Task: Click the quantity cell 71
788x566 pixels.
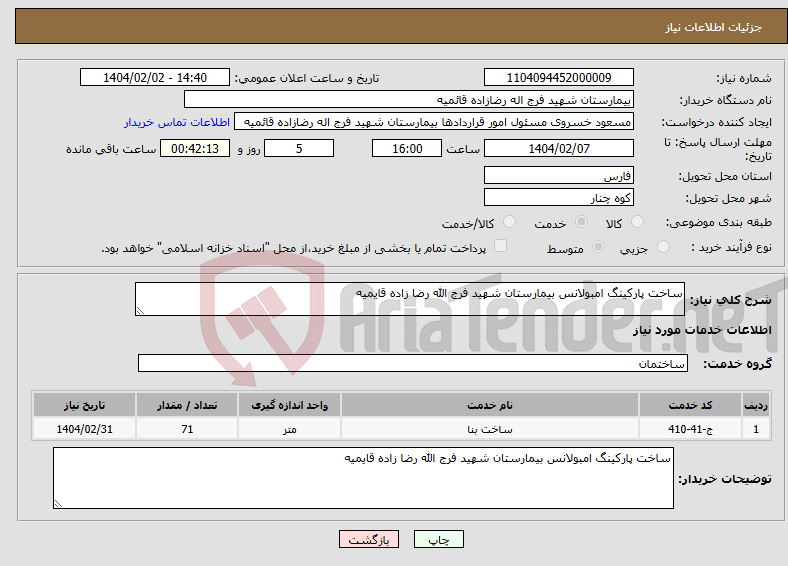Action: pyautogui.click(x=186, y=429)
